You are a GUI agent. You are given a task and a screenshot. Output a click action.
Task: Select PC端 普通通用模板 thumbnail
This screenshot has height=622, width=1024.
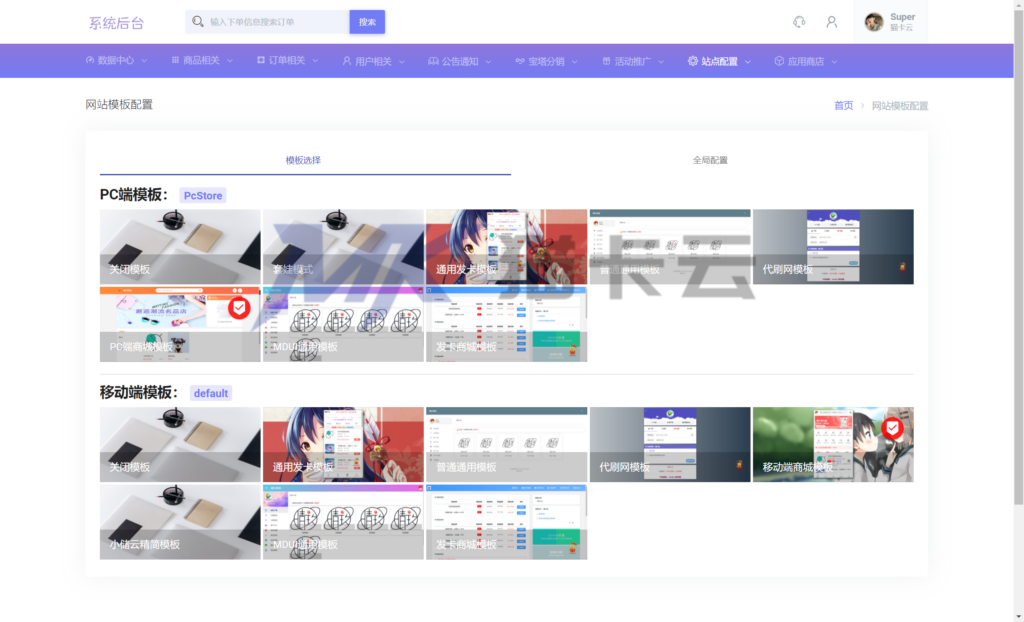click(x=669, y=247)
